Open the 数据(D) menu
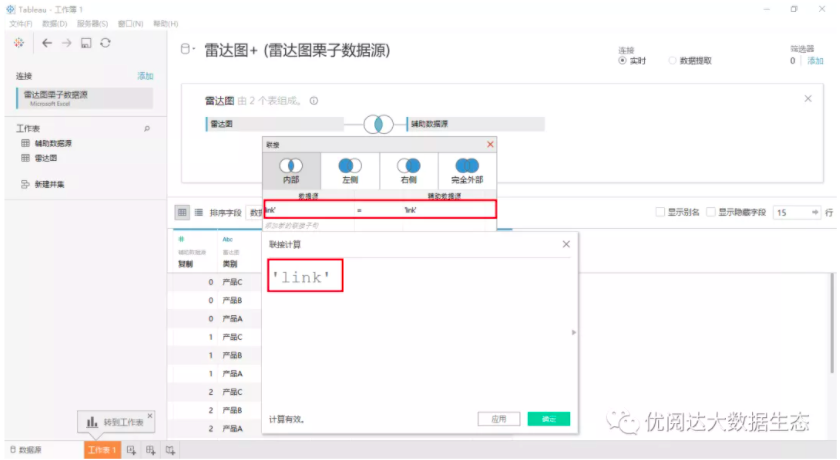 point(55,24)
